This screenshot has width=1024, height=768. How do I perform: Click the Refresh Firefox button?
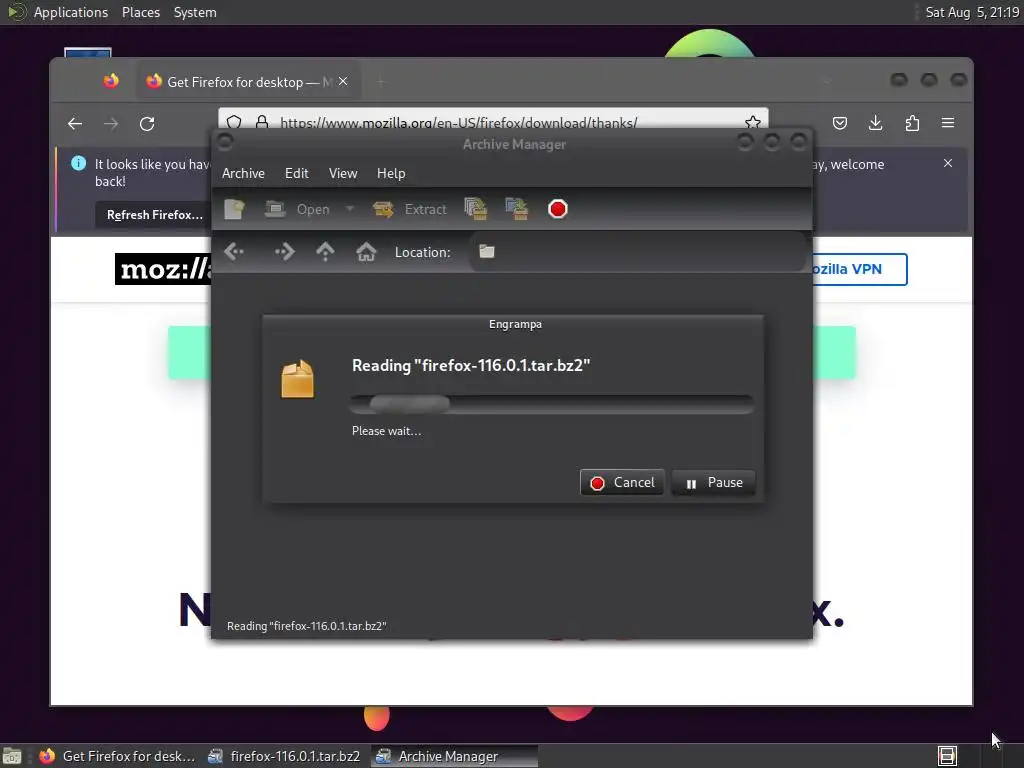pos(154,215)
